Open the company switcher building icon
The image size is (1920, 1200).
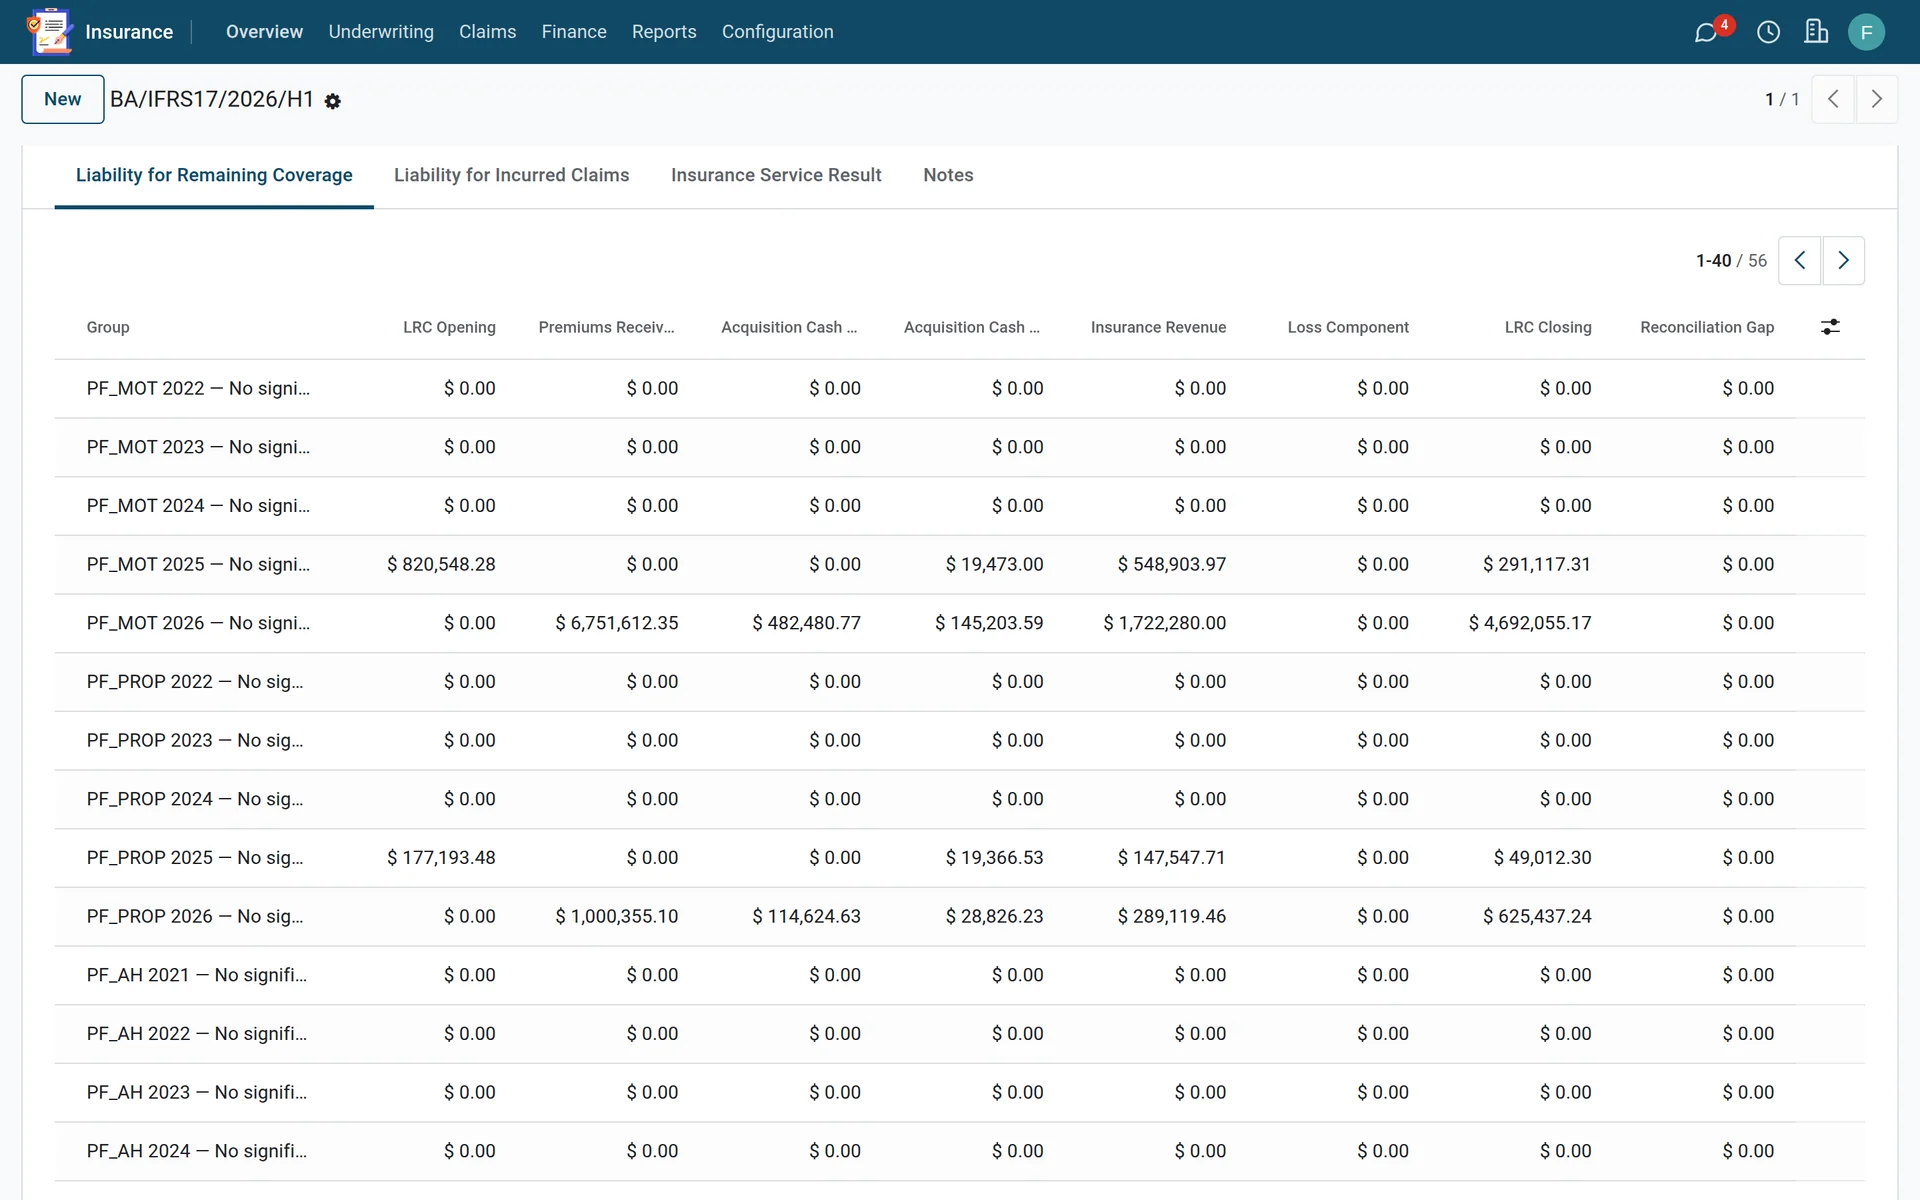1816,32
